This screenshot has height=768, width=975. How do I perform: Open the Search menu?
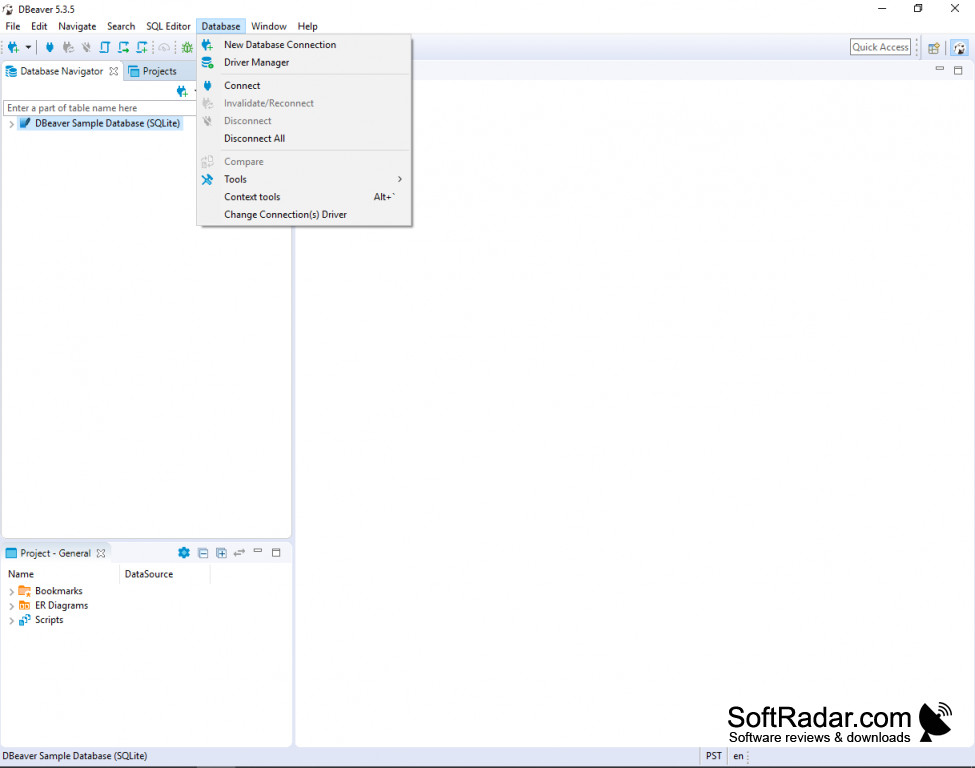121,26
